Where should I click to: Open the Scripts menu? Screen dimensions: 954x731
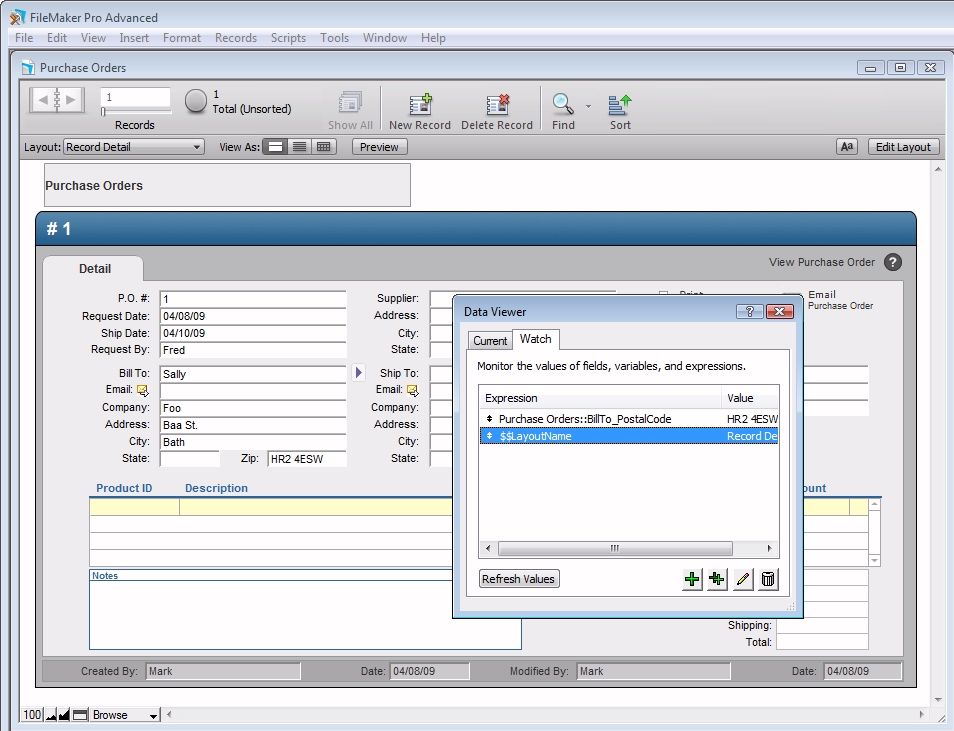pos(288,38)
